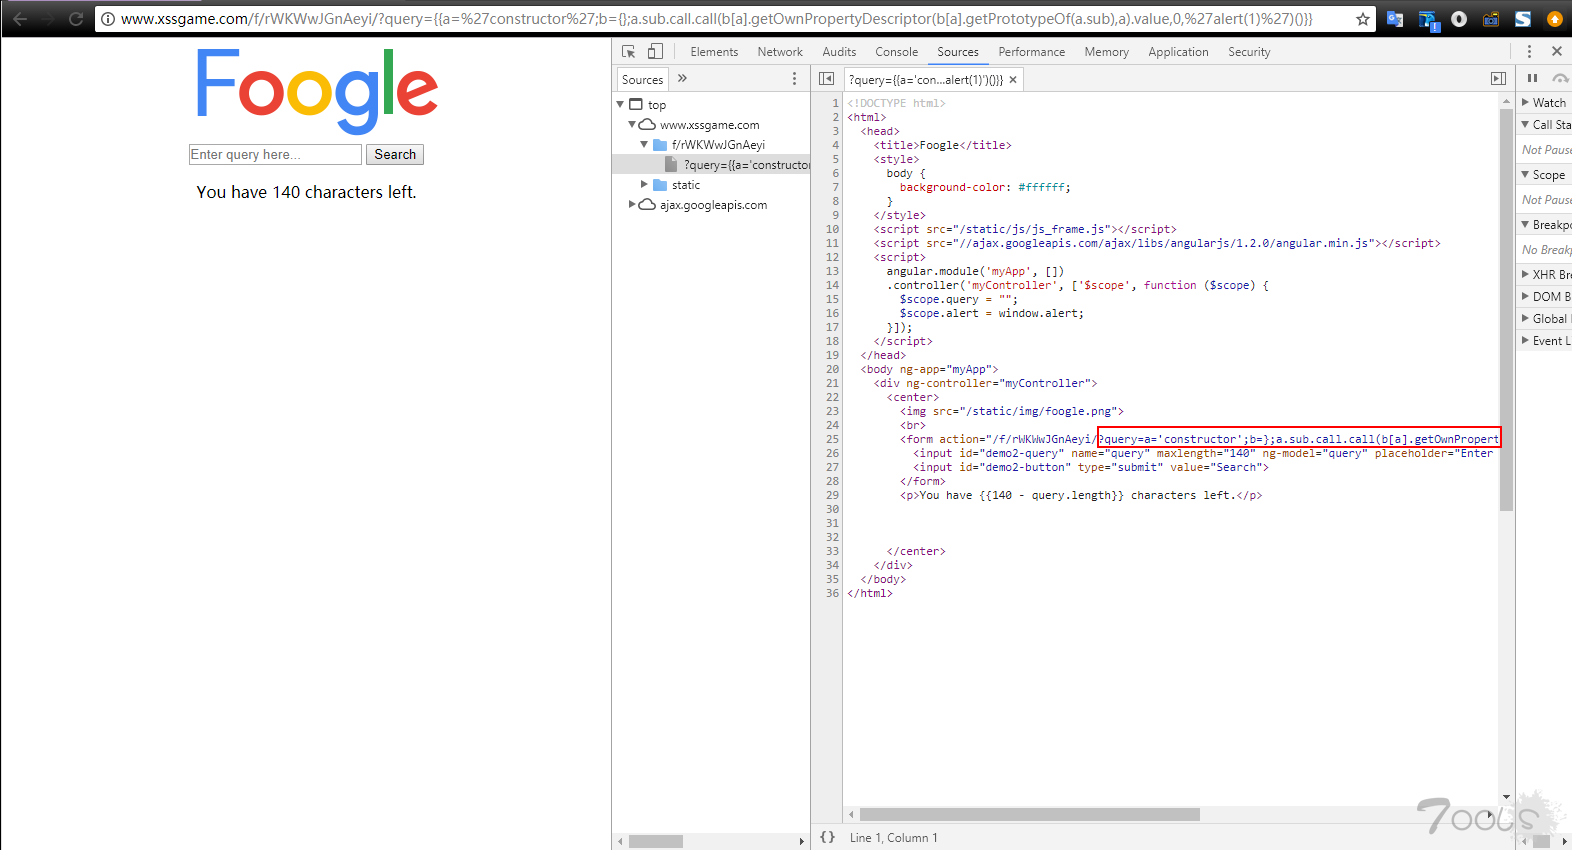
Task: Click the orange up-arrow update icon
Action: [1554, 19]
